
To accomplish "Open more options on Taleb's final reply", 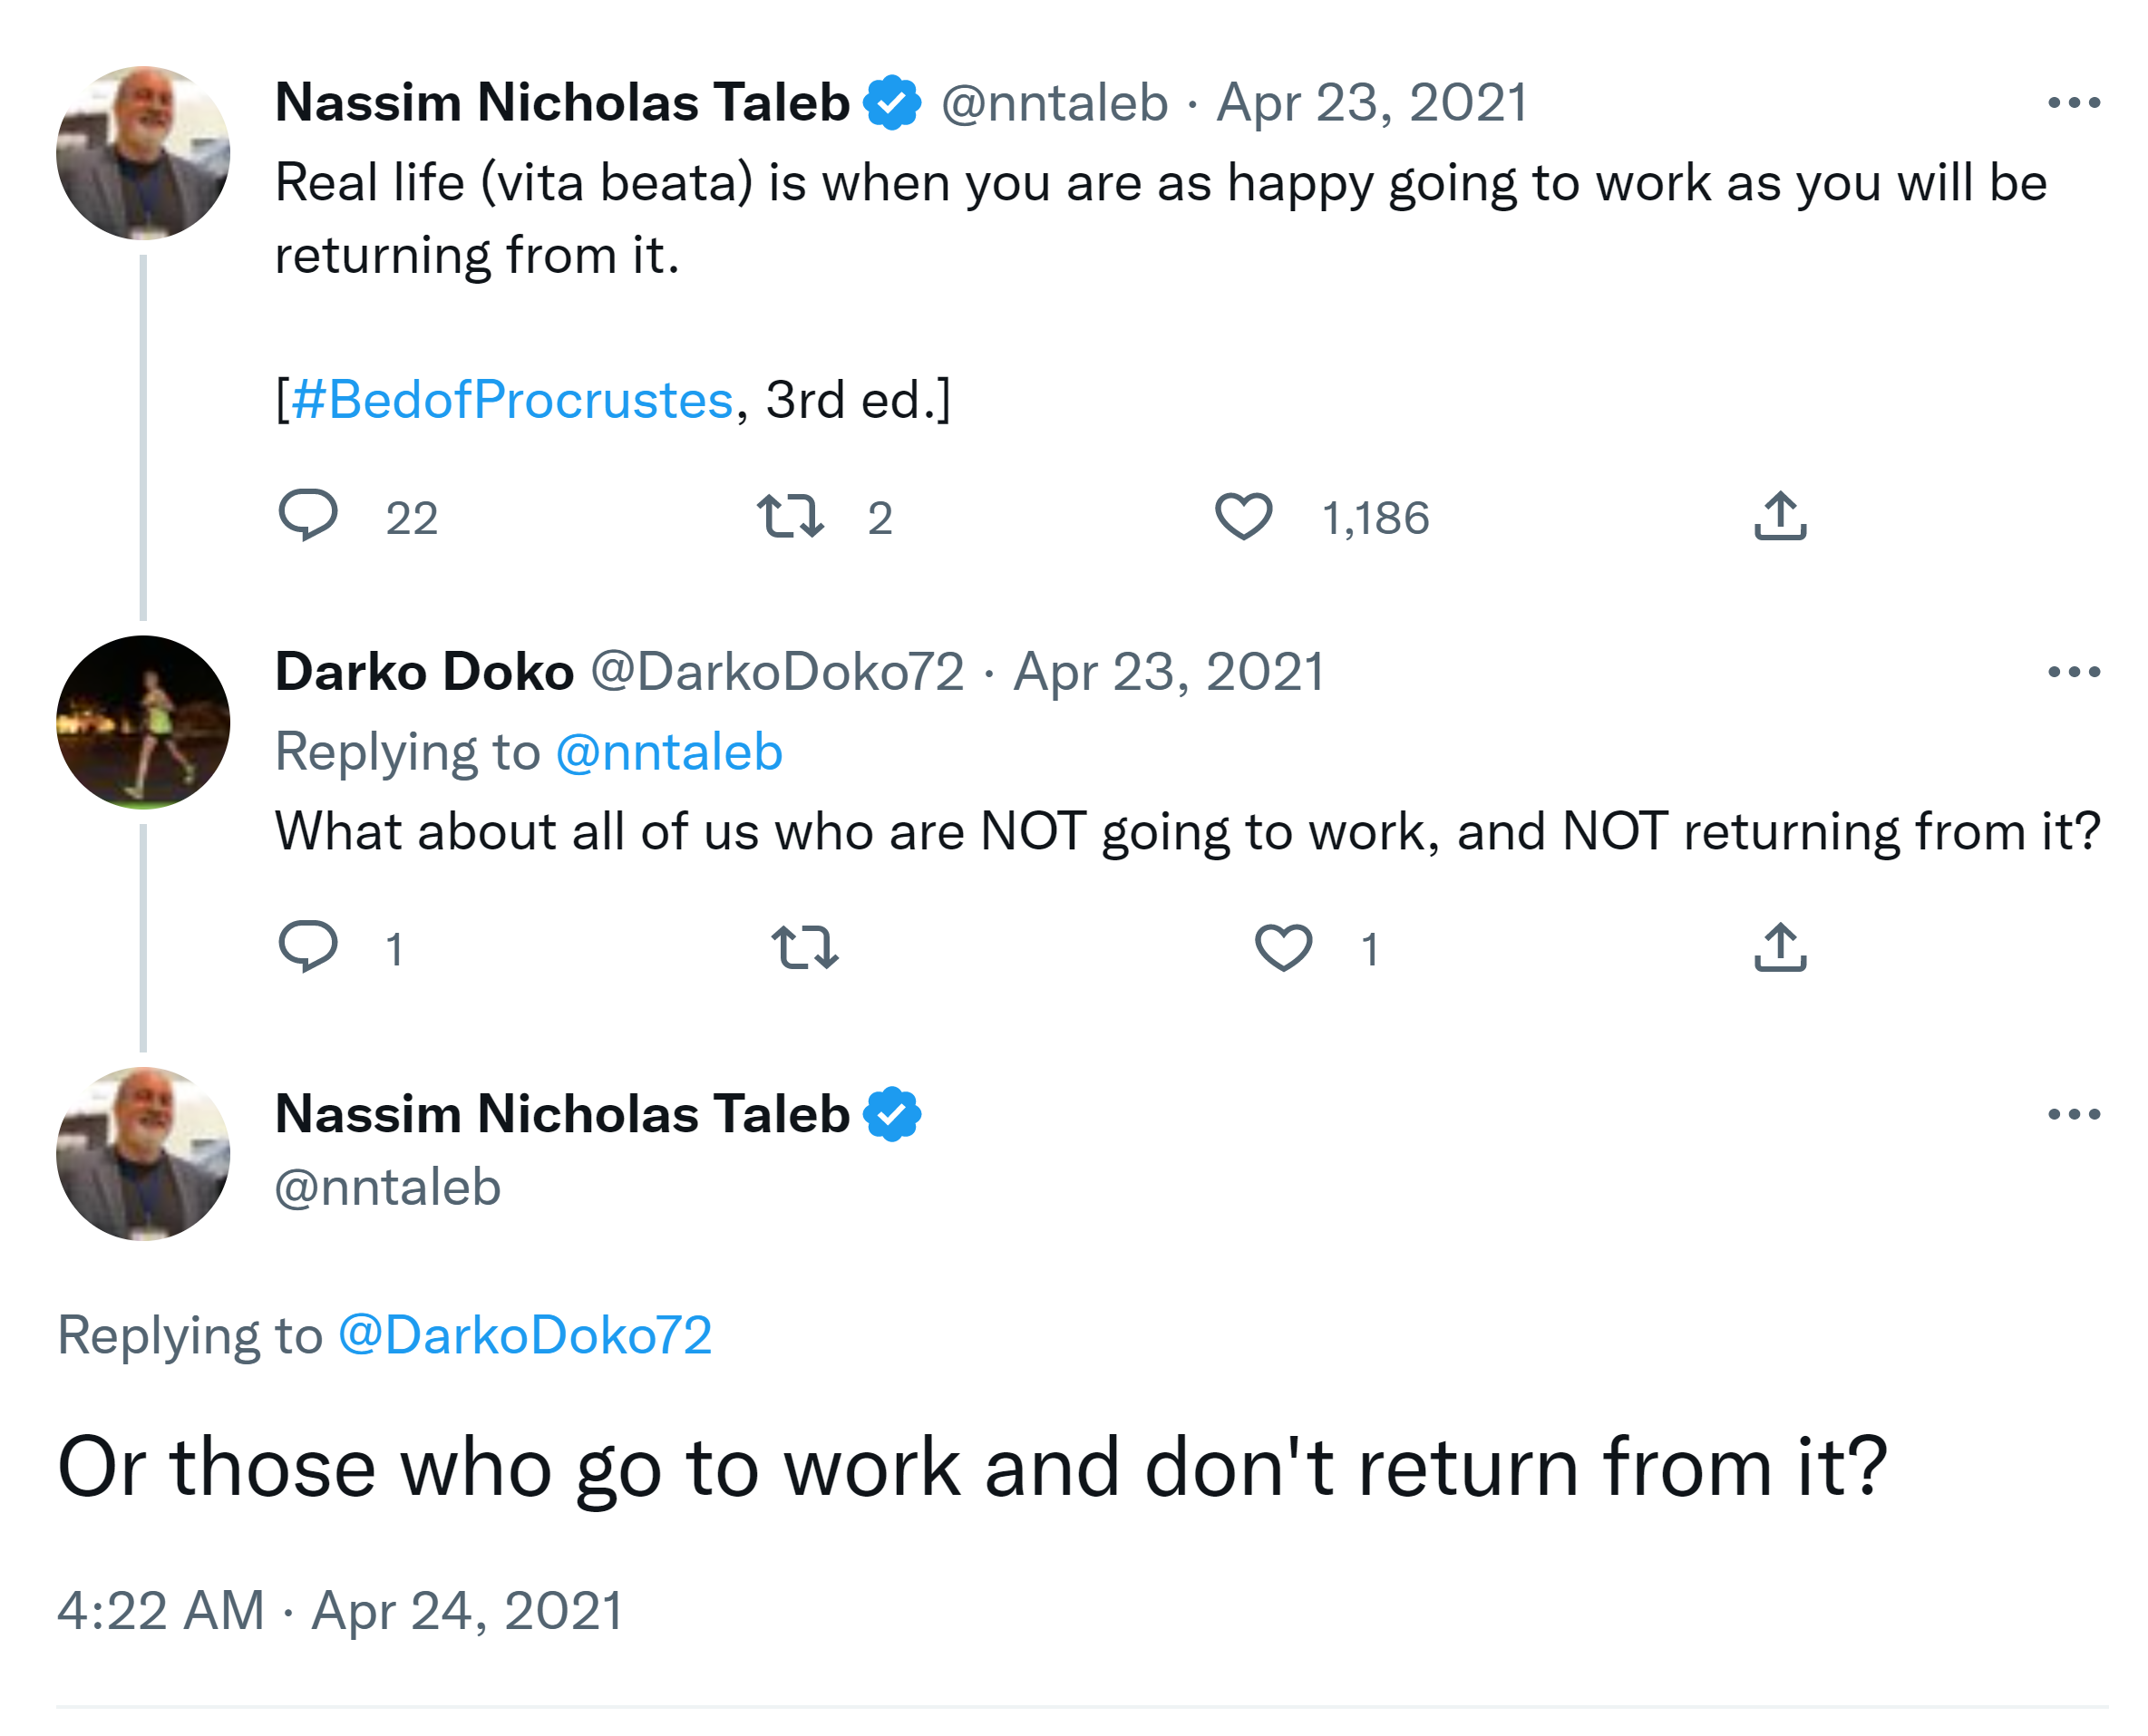I will tap(2073, 1114).
